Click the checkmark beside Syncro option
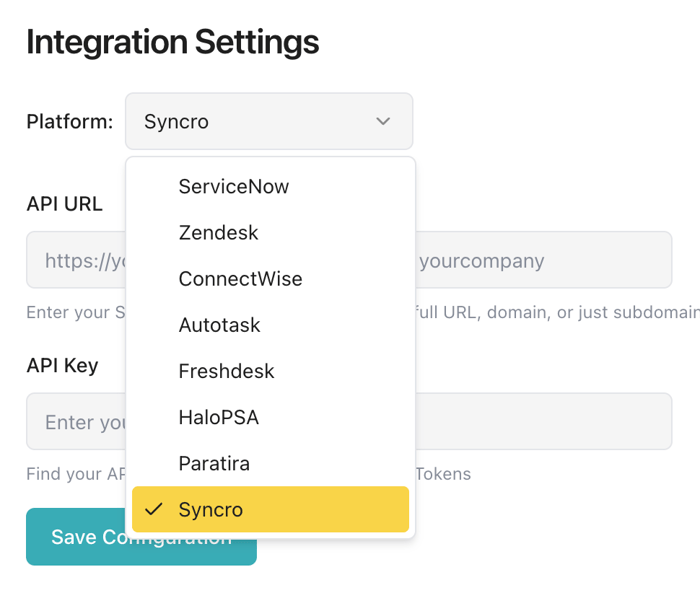Viewport: 700px width, 593px height. [153, 509]
